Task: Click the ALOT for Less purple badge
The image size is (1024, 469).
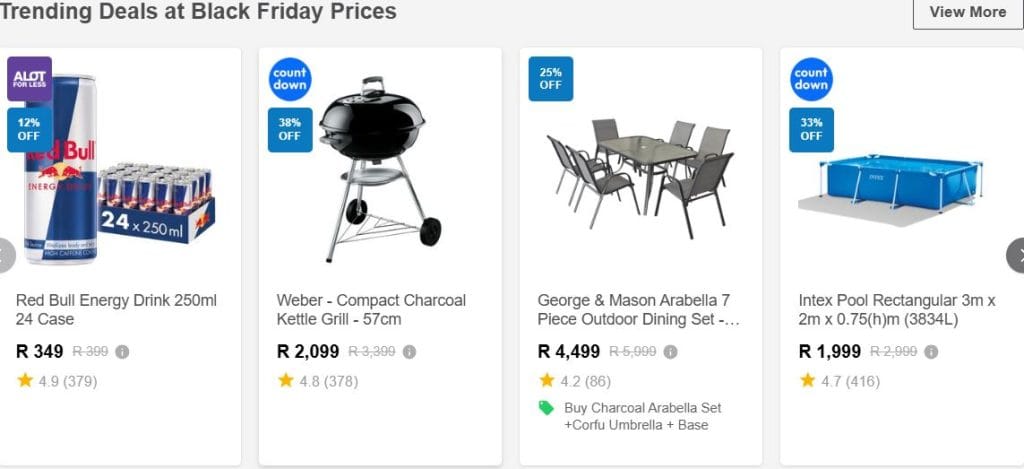Action: [29, 78]
